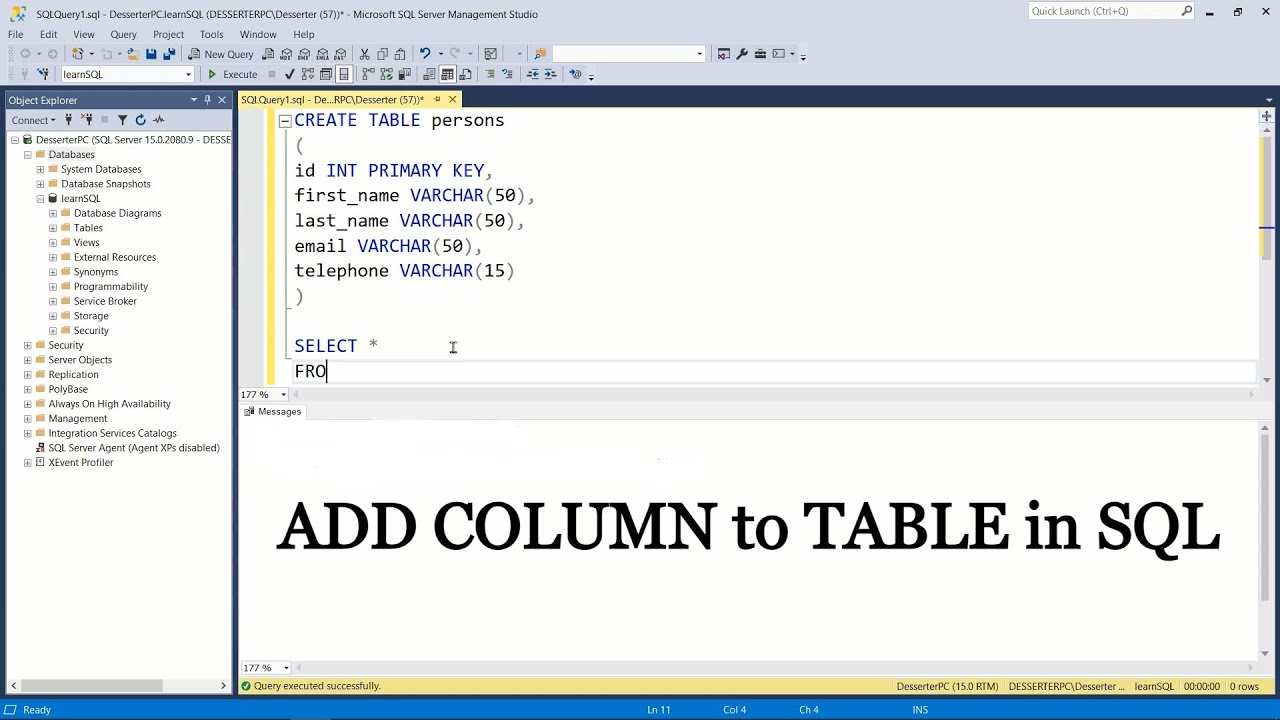This screenshot has height=720, width=1280.
Task: Open the Messages pane 177 % zoom dropdown
Action: click(285, 668)
